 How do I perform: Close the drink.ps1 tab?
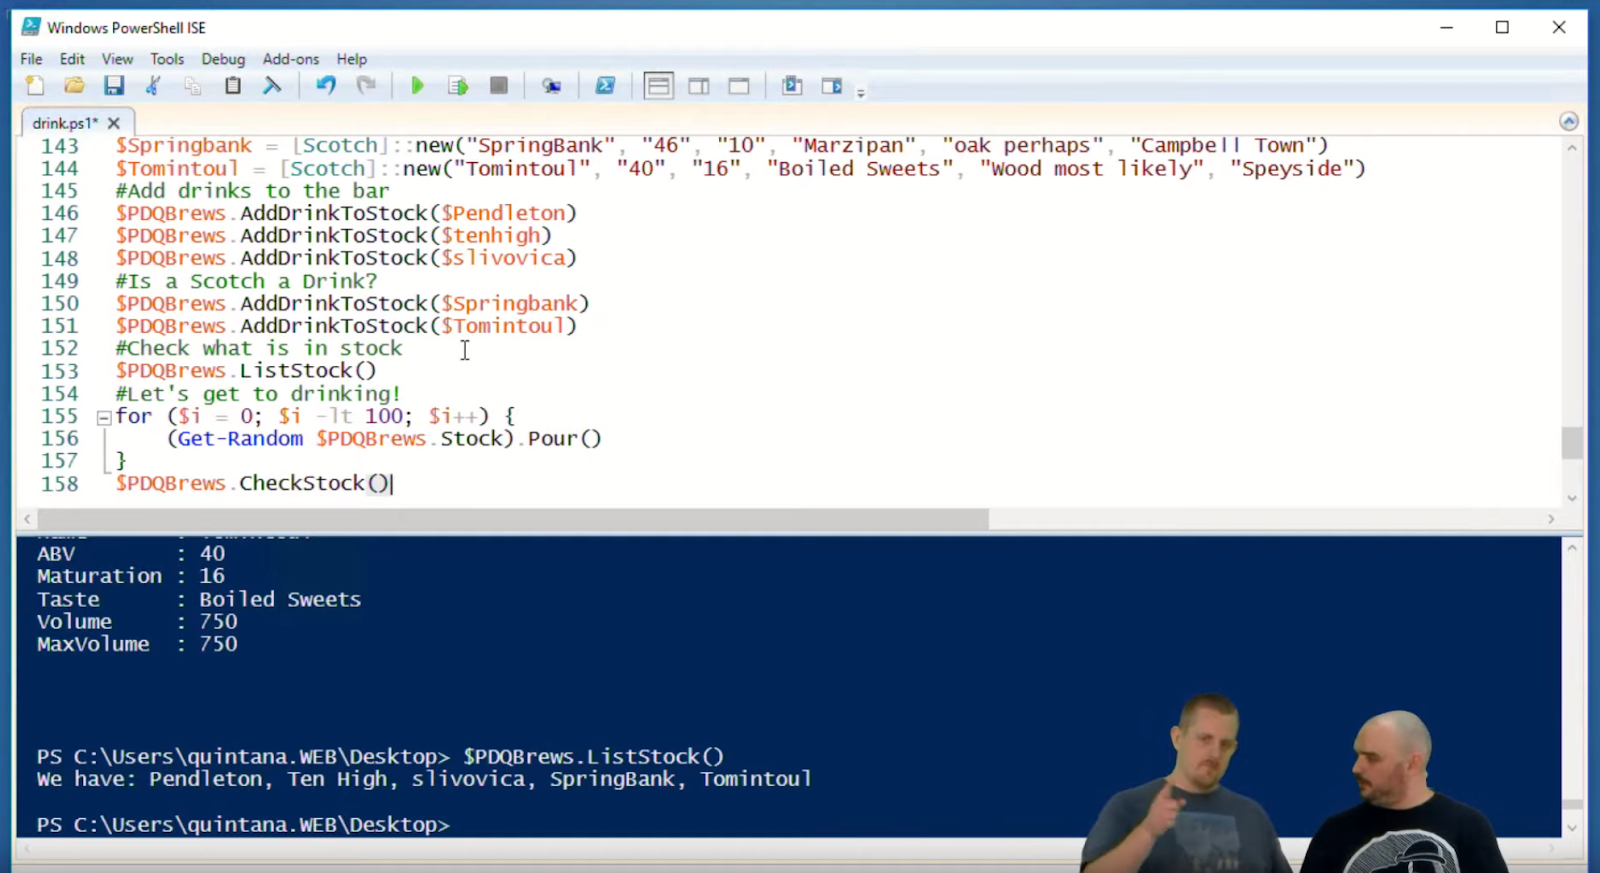(114, 123)
